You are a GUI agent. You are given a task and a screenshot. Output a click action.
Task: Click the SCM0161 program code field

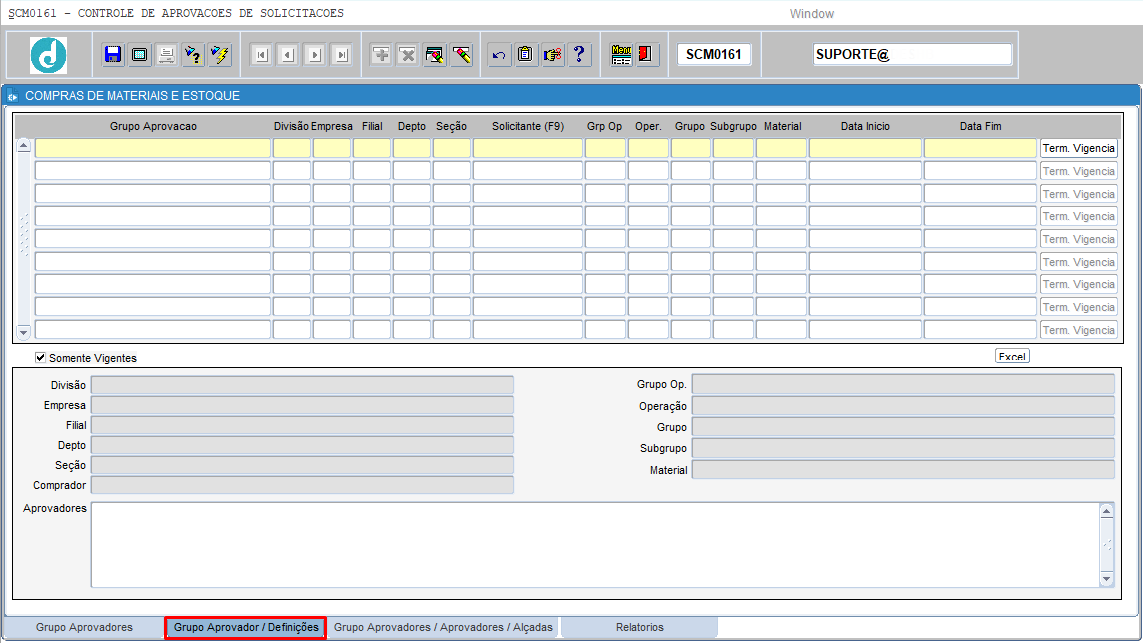coord(714,55)
